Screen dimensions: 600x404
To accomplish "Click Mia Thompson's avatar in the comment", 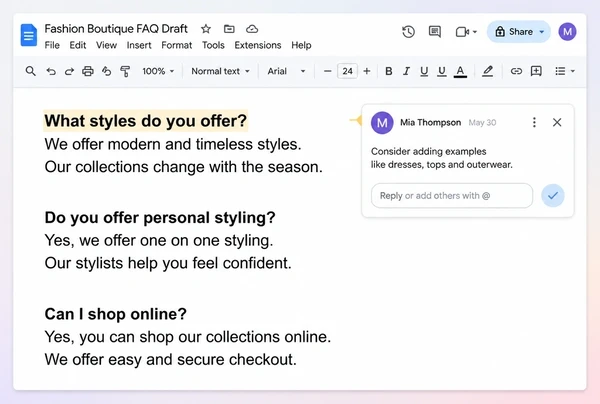I will pos(382,123).
